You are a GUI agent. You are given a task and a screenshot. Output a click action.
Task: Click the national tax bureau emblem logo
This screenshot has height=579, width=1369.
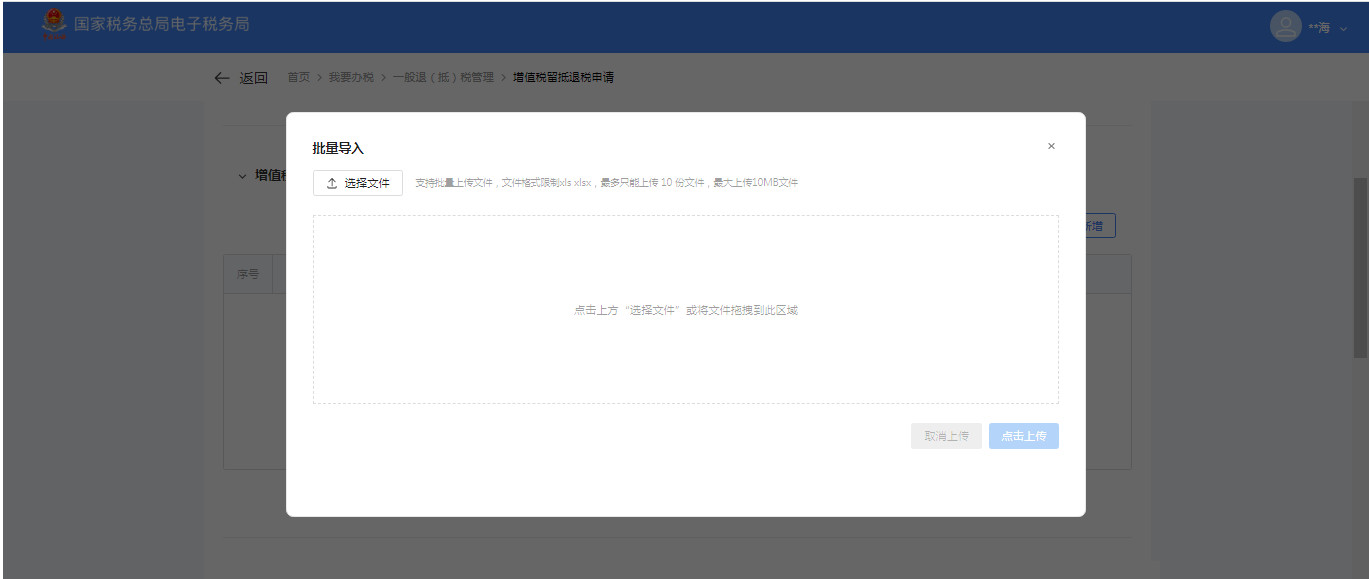point(54,25)
